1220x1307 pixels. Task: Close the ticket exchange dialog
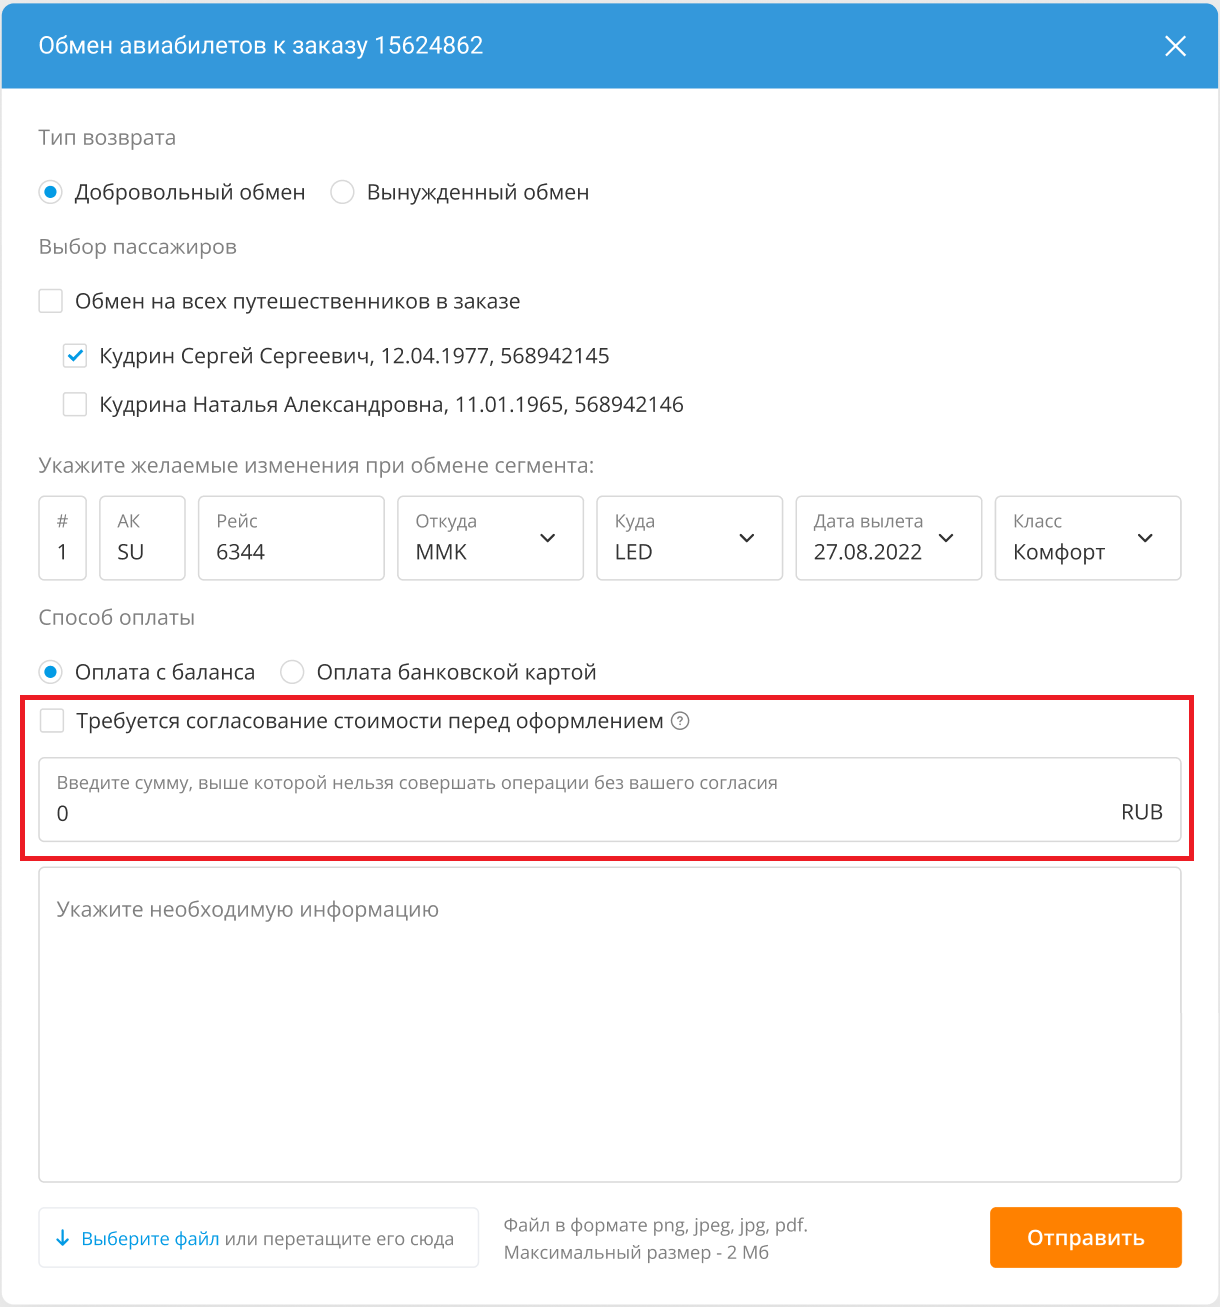(x=1175, y=46)
